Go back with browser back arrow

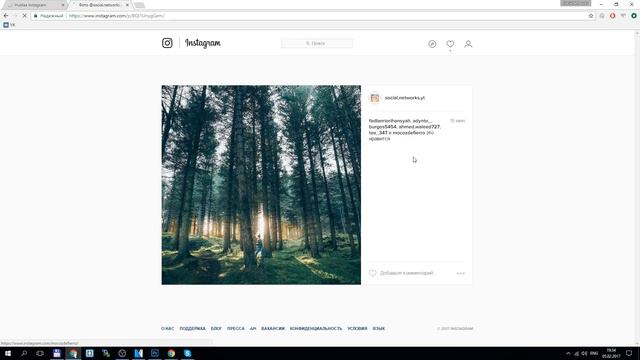6,16
